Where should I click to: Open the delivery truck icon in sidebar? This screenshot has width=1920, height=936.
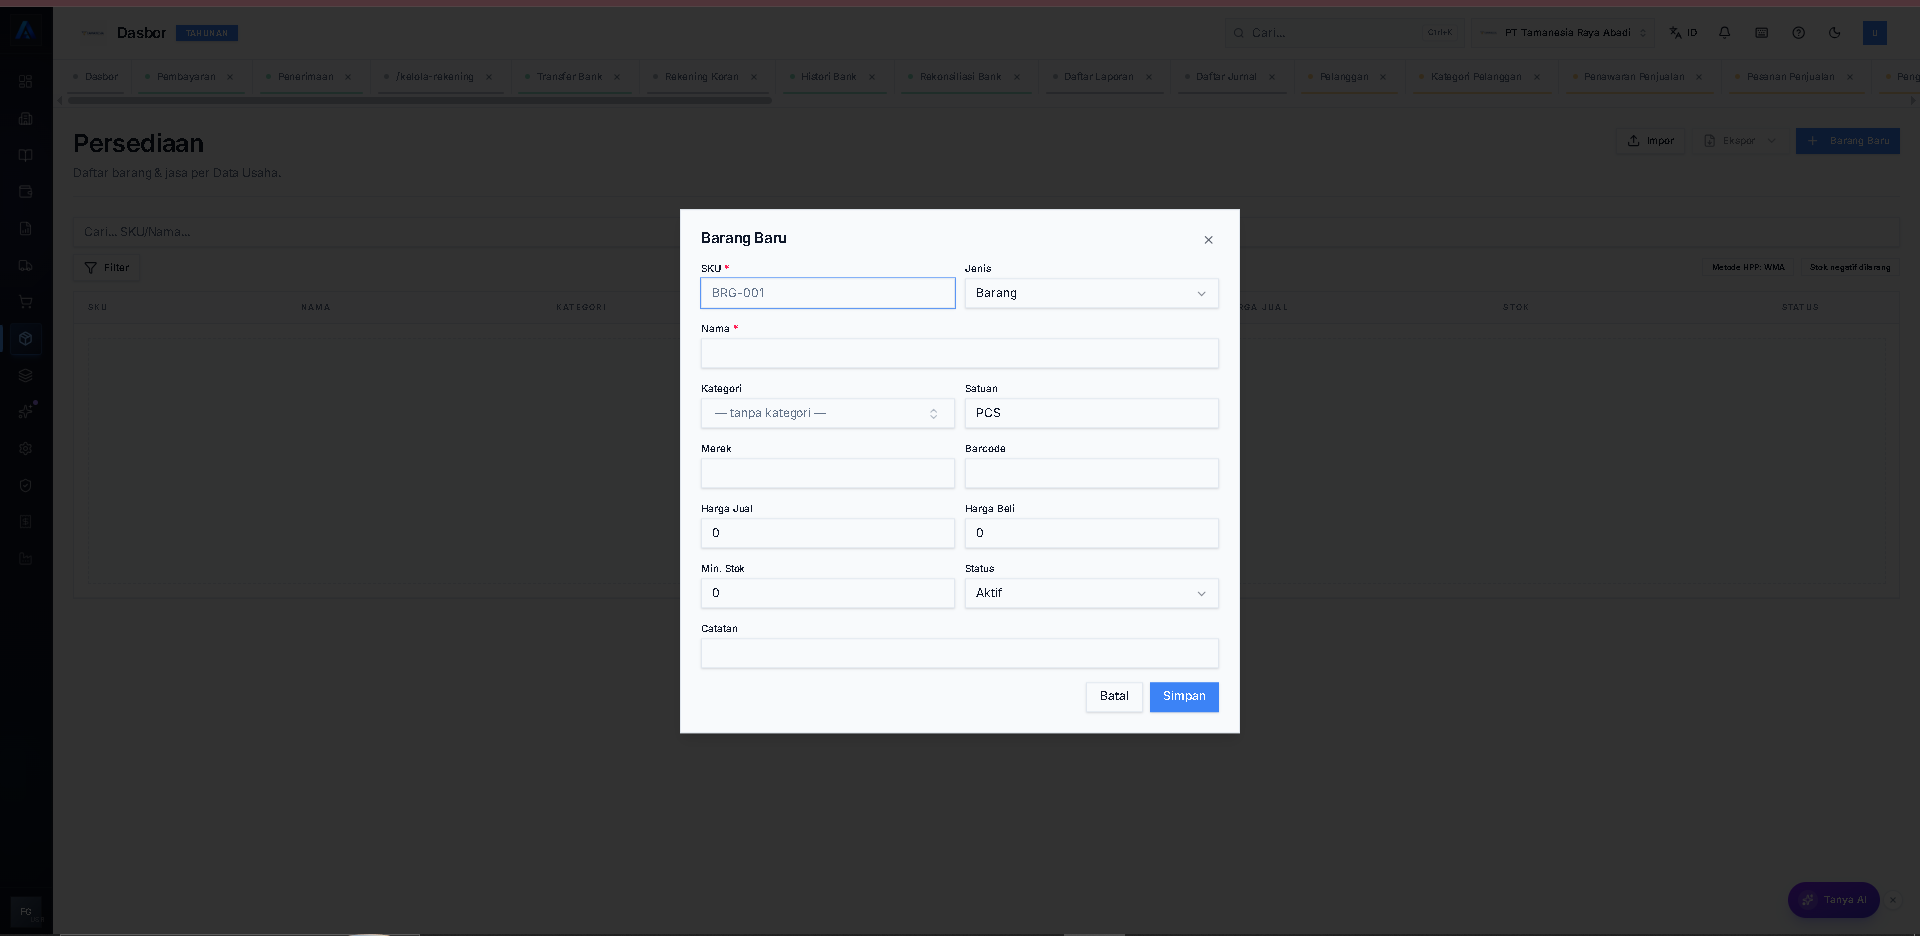pyautogui.click(x=26, y=265)
